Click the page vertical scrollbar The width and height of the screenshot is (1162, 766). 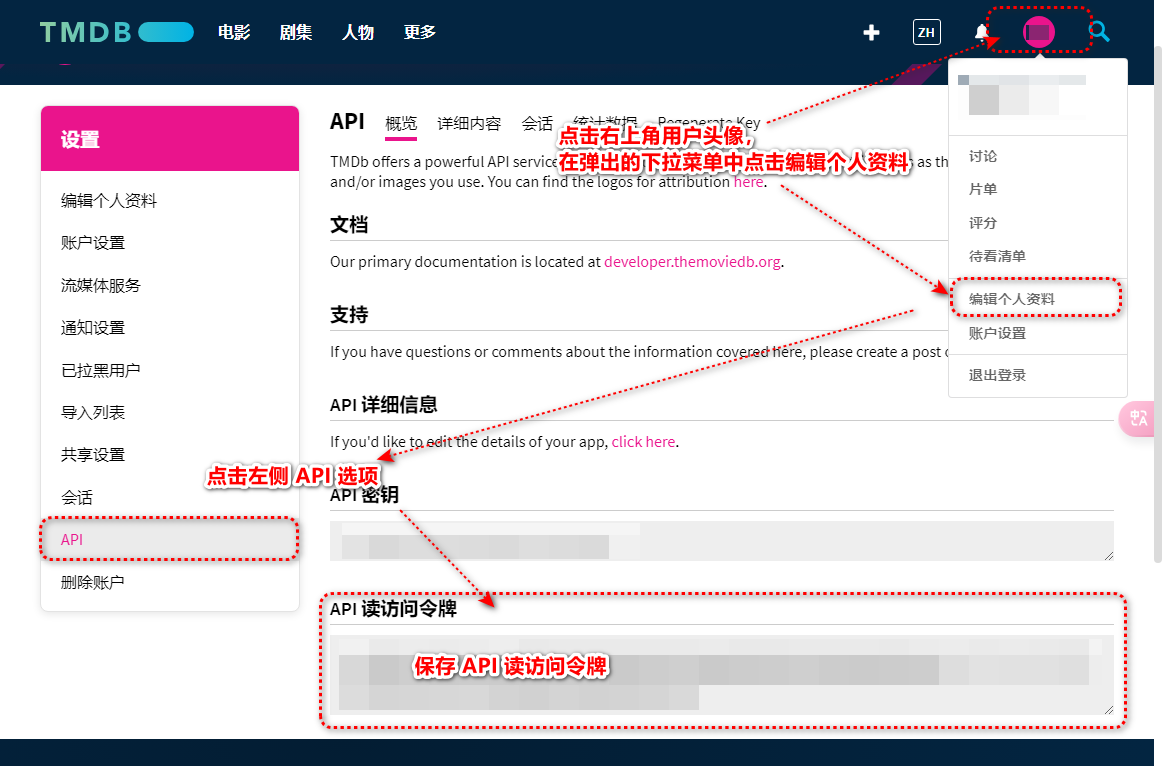pos(1157,304)
